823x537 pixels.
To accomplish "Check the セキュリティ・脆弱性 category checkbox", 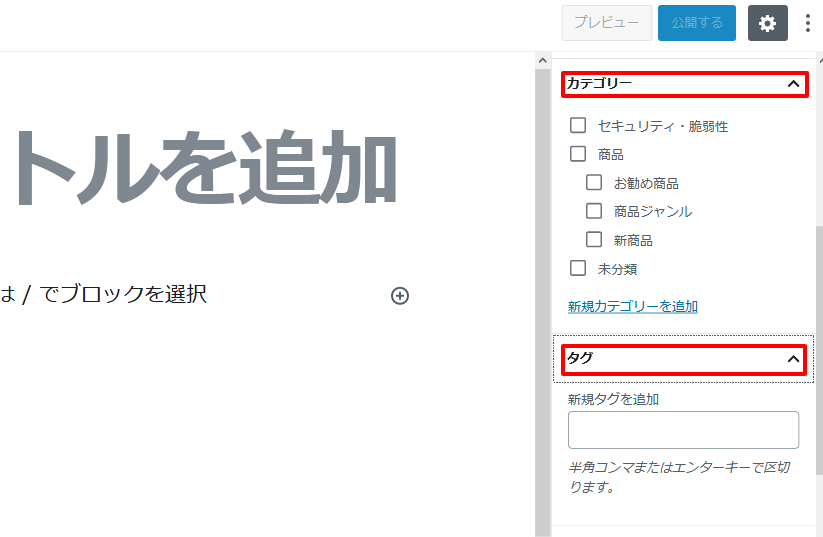I will tap(578, 125).
